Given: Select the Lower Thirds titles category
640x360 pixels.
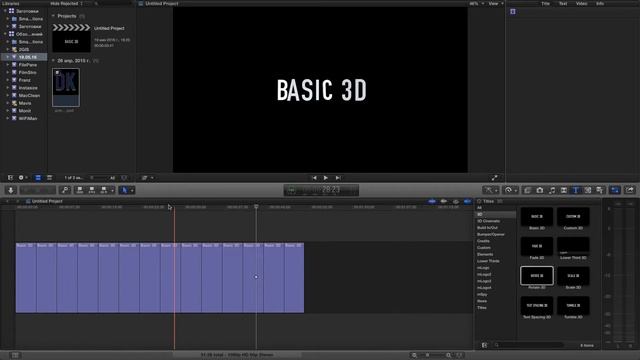Looking at the screenshot, I should (x=488, y=261).
